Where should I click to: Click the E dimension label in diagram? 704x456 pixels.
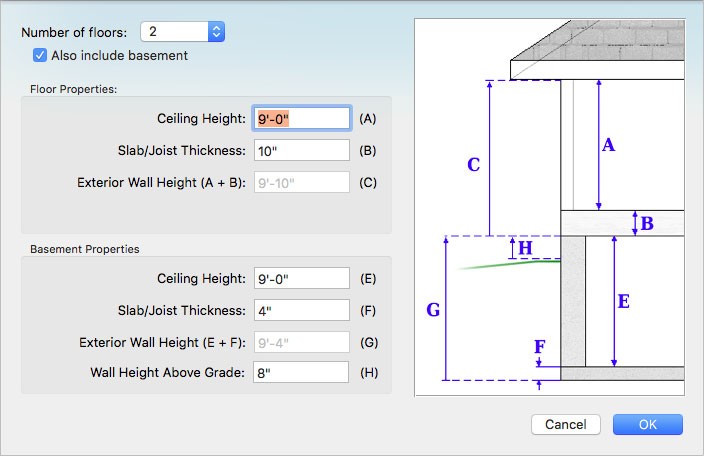[624, 301]
